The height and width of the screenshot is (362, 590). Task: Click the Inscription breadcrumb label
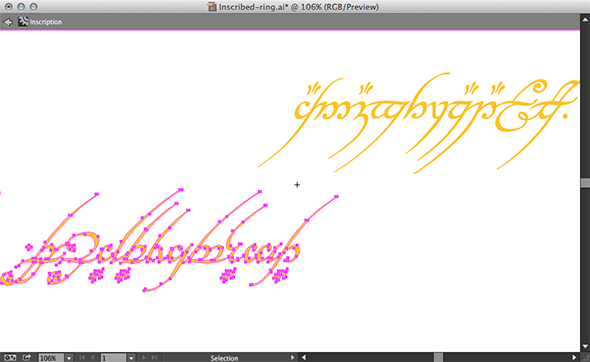pos(46,22)
